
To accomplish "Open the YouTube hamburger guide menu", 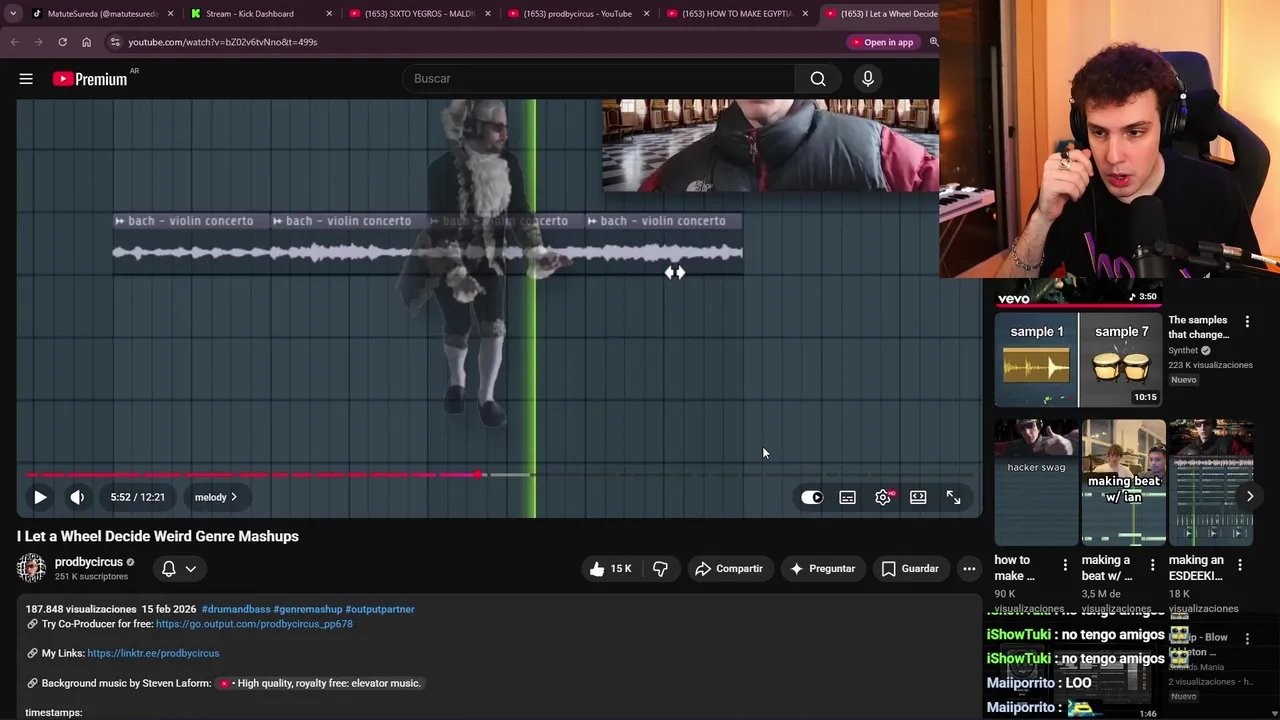I will coord(26,79).
